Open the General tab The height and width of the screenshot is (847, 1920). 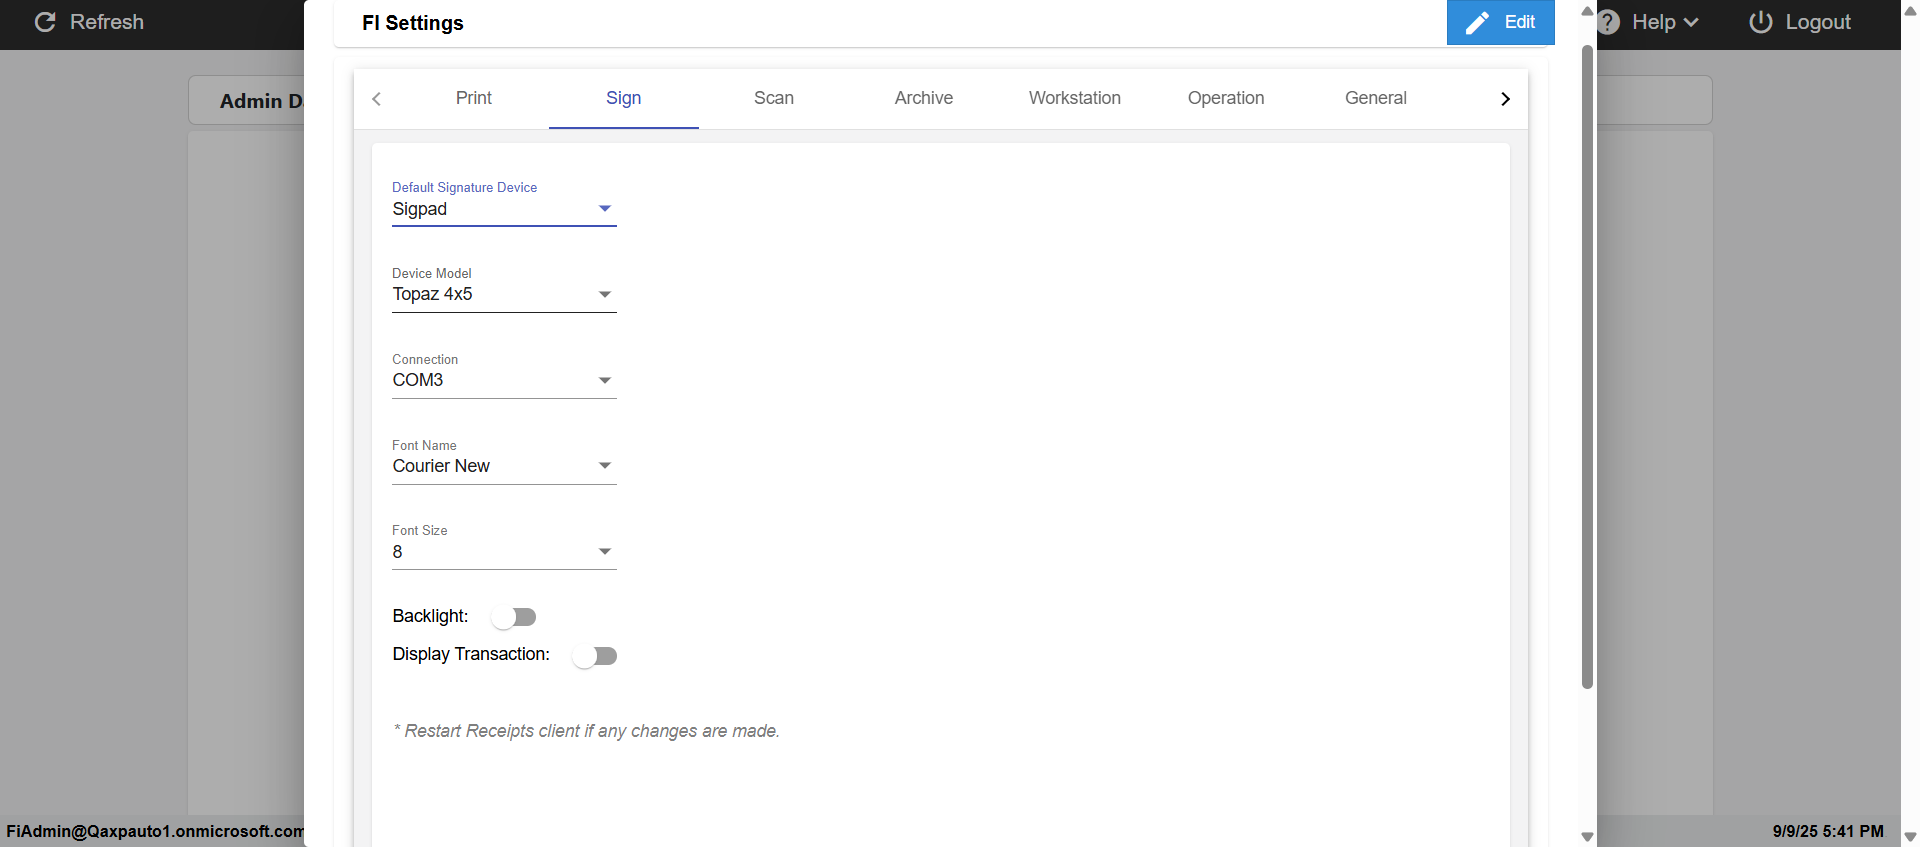click(x=1376, y=98)
